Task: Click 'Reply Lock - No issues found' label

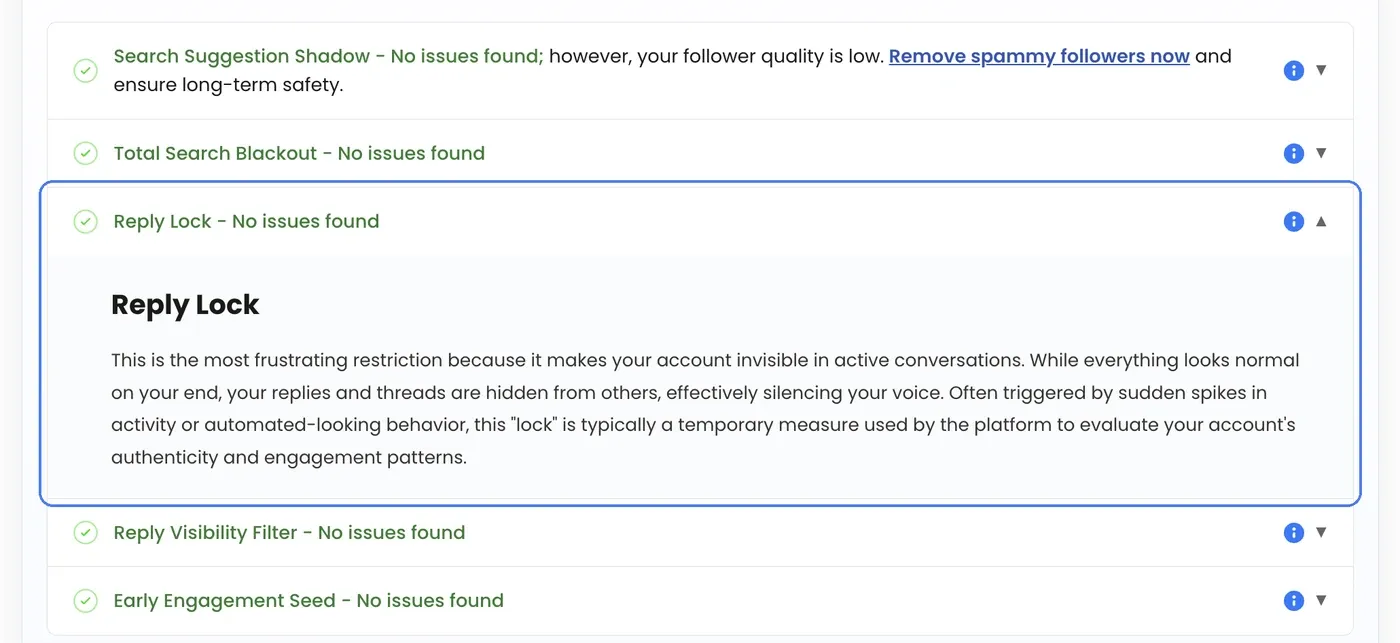Action: [x=247, y=221]
